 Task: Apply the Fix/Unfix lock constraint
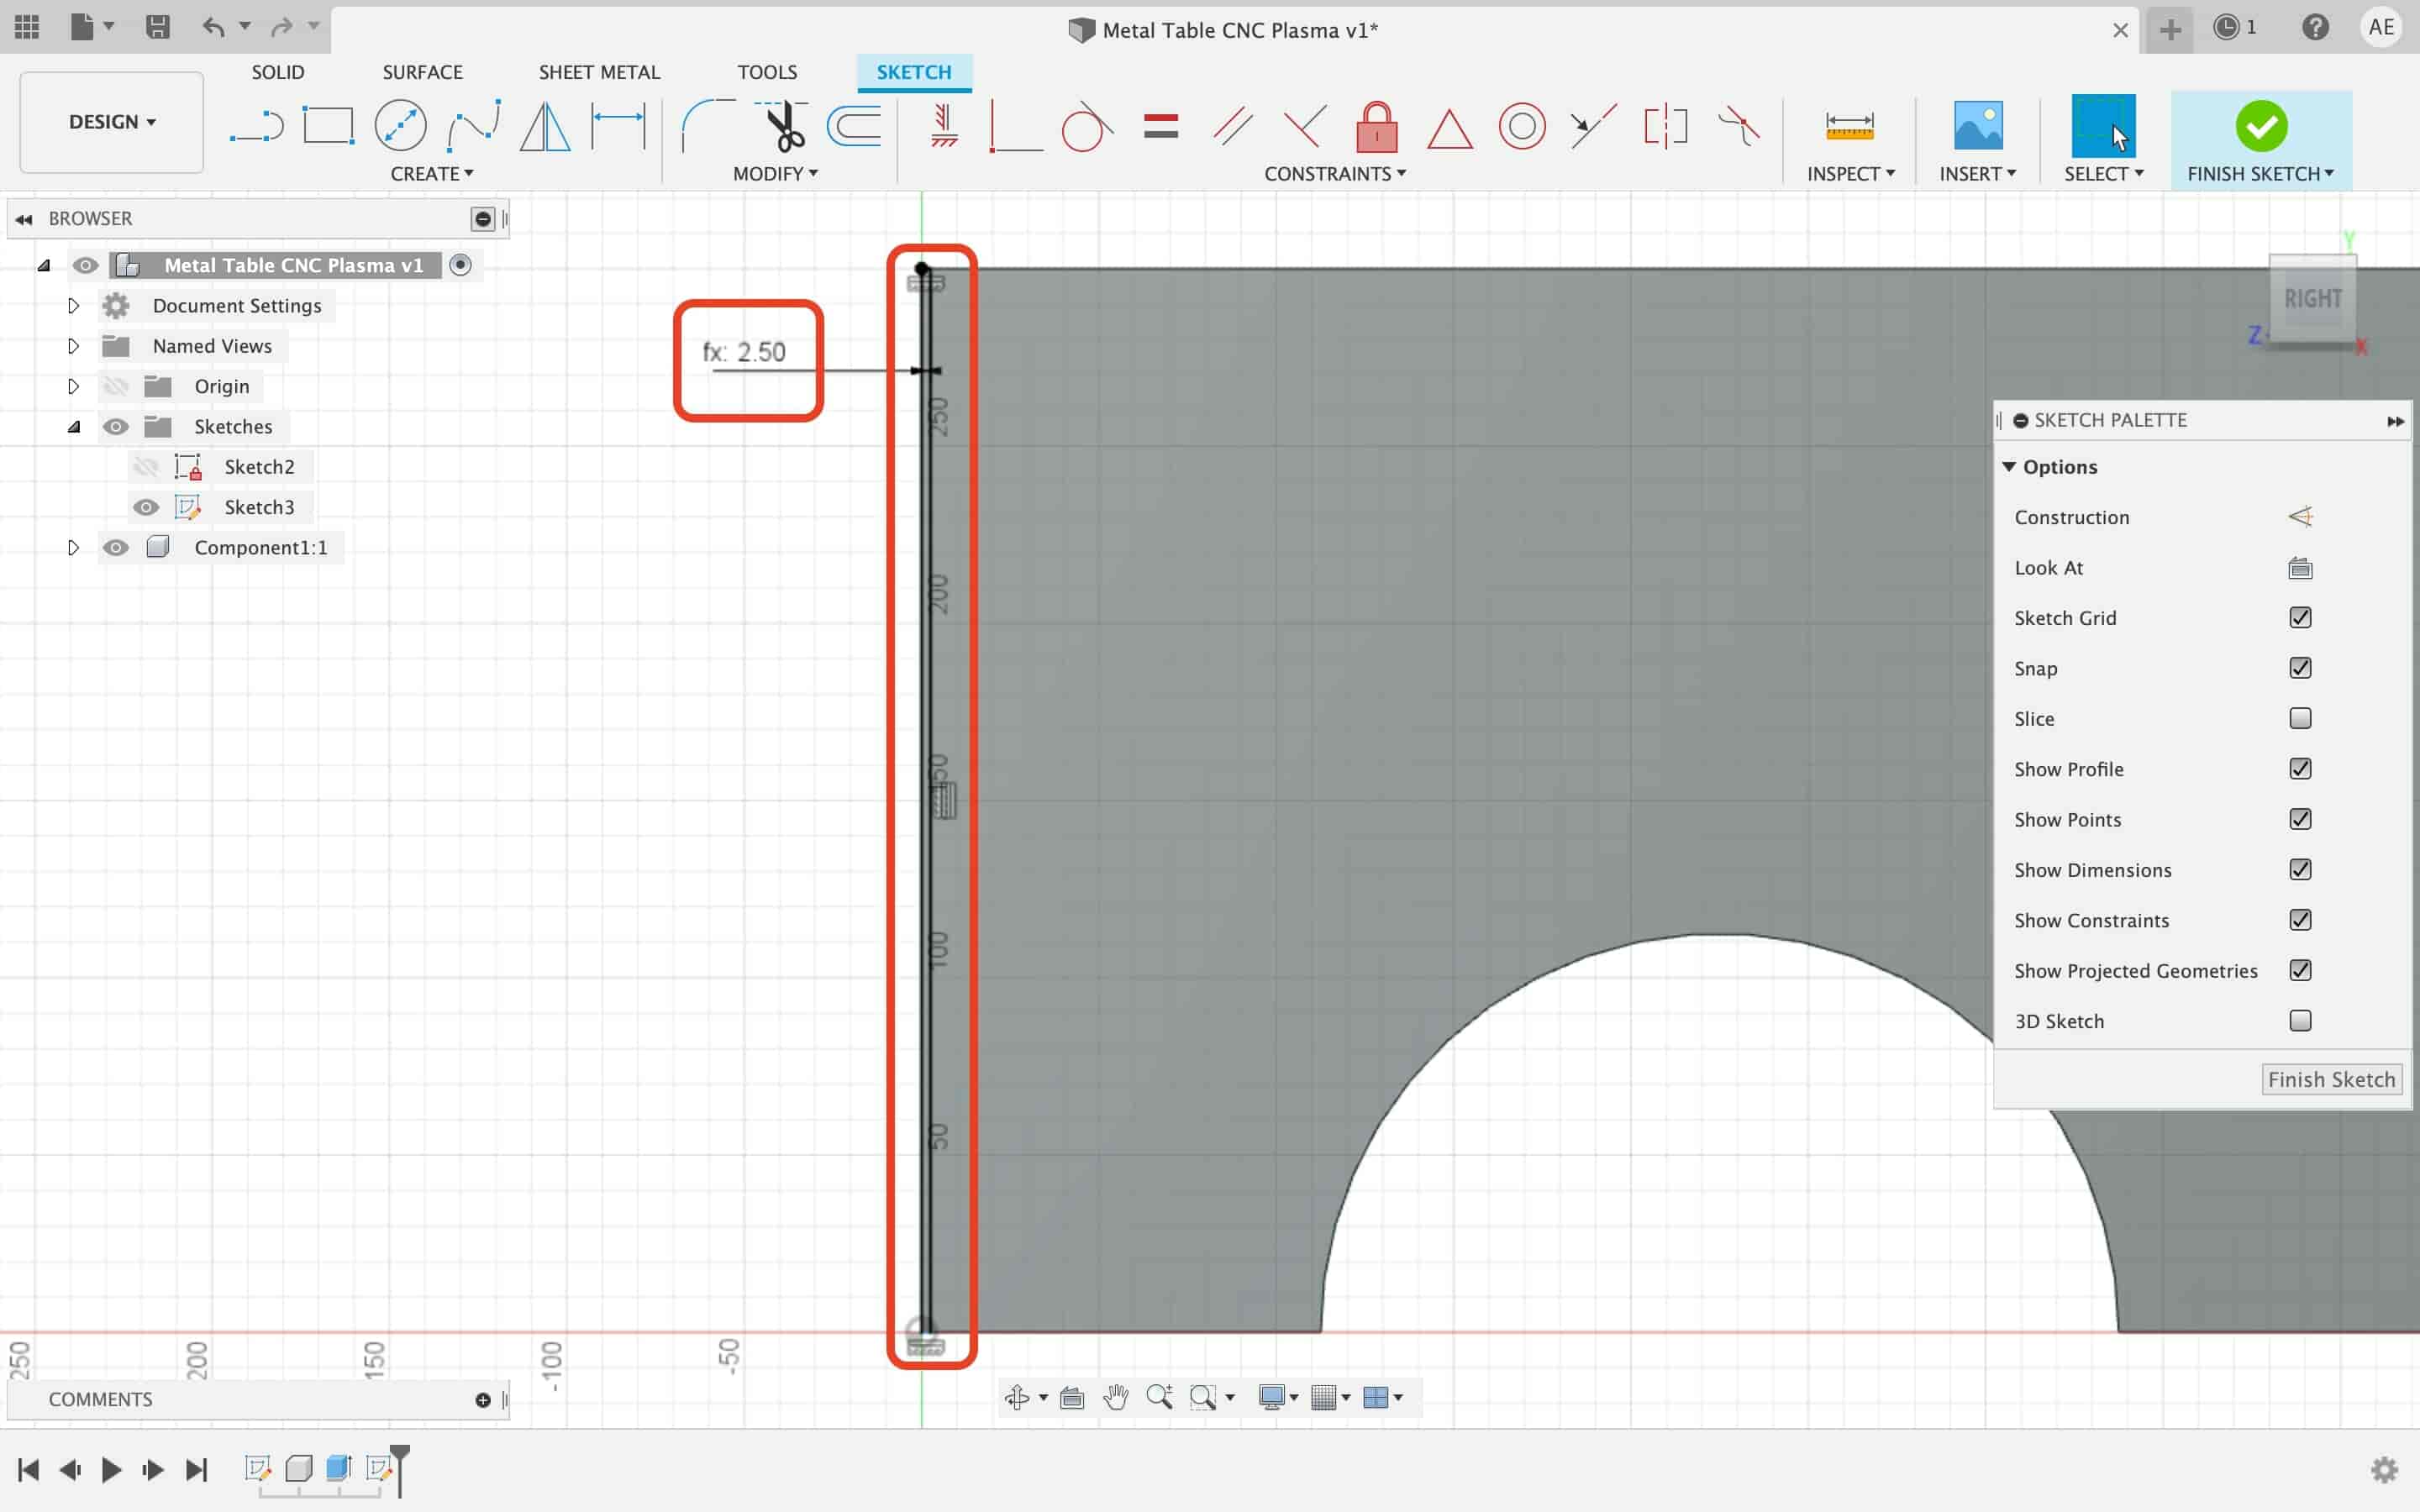(x=1376, y=126)
